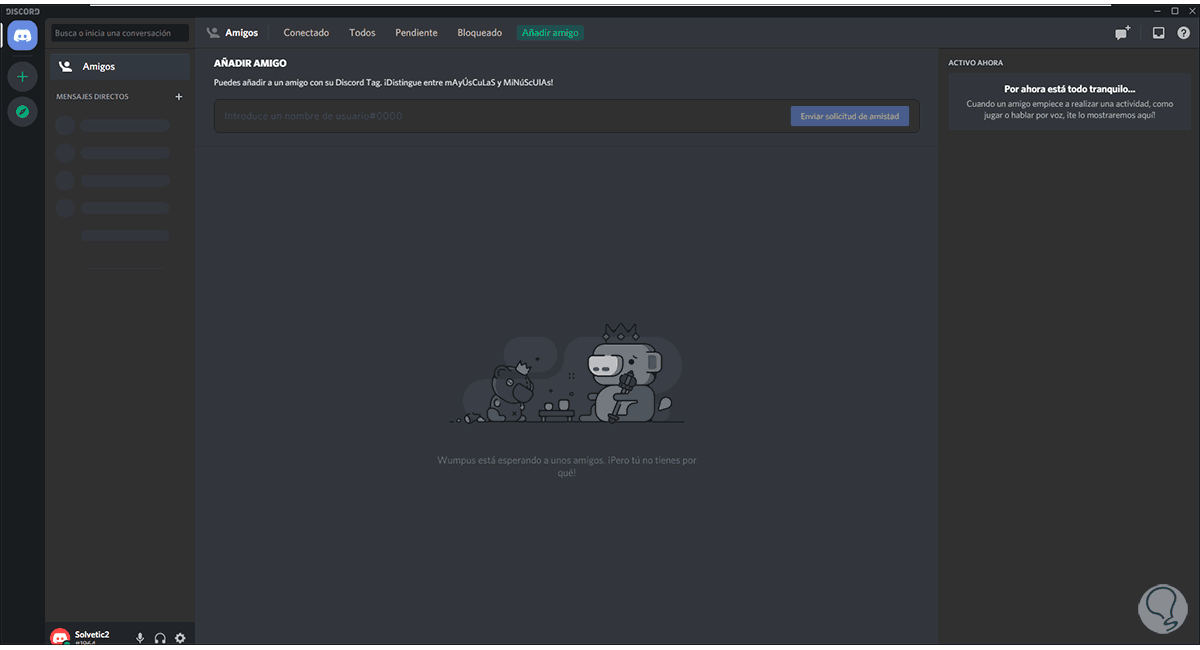
Task: Create a direct message plus icon
Action: pyautogui.click(x=179, y=97)
